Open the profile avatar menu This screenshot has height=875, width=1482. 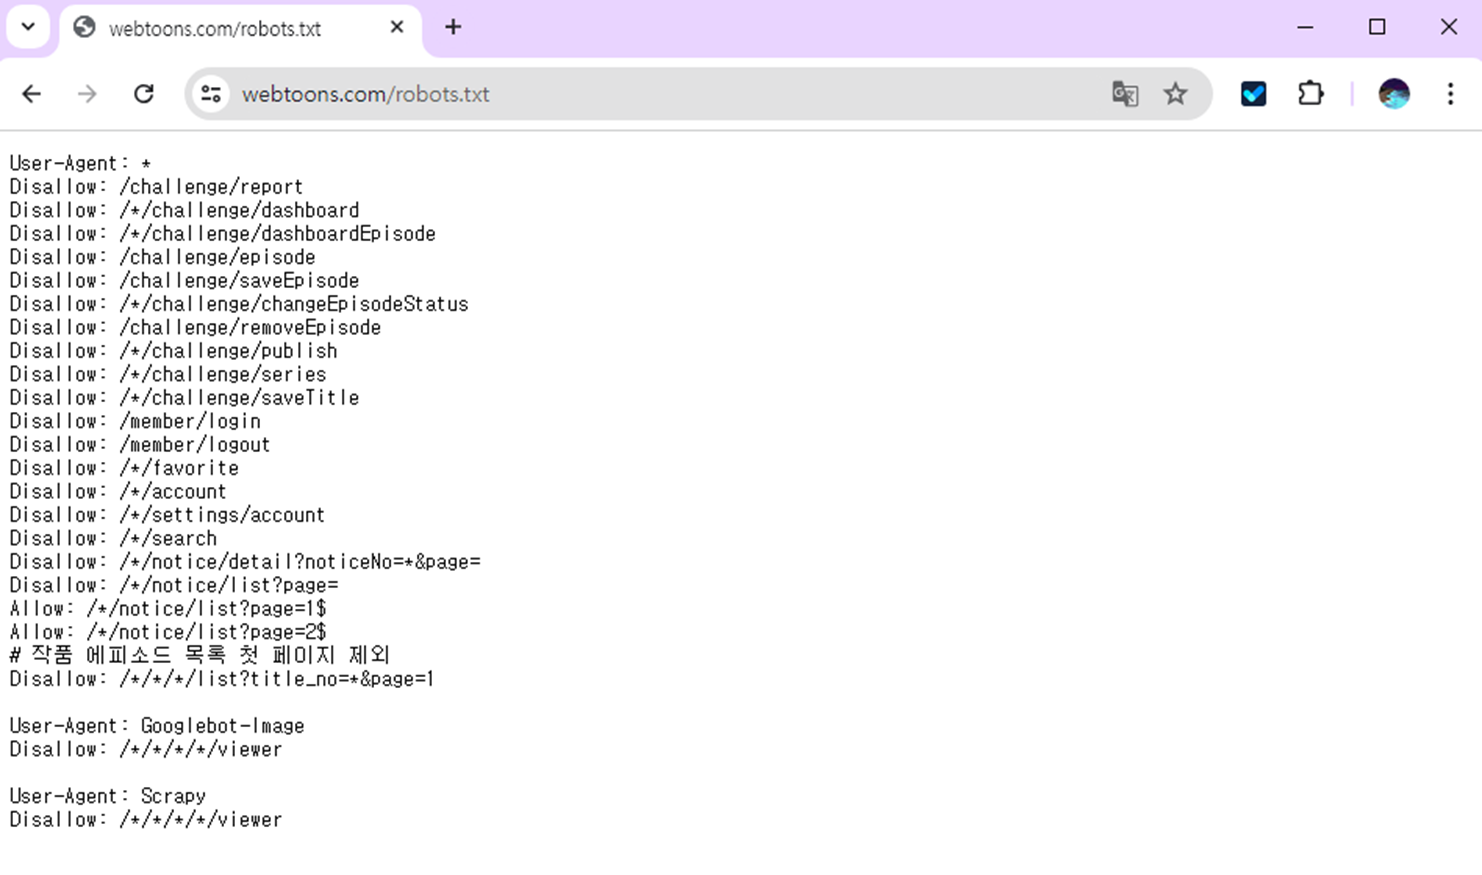1394,94
